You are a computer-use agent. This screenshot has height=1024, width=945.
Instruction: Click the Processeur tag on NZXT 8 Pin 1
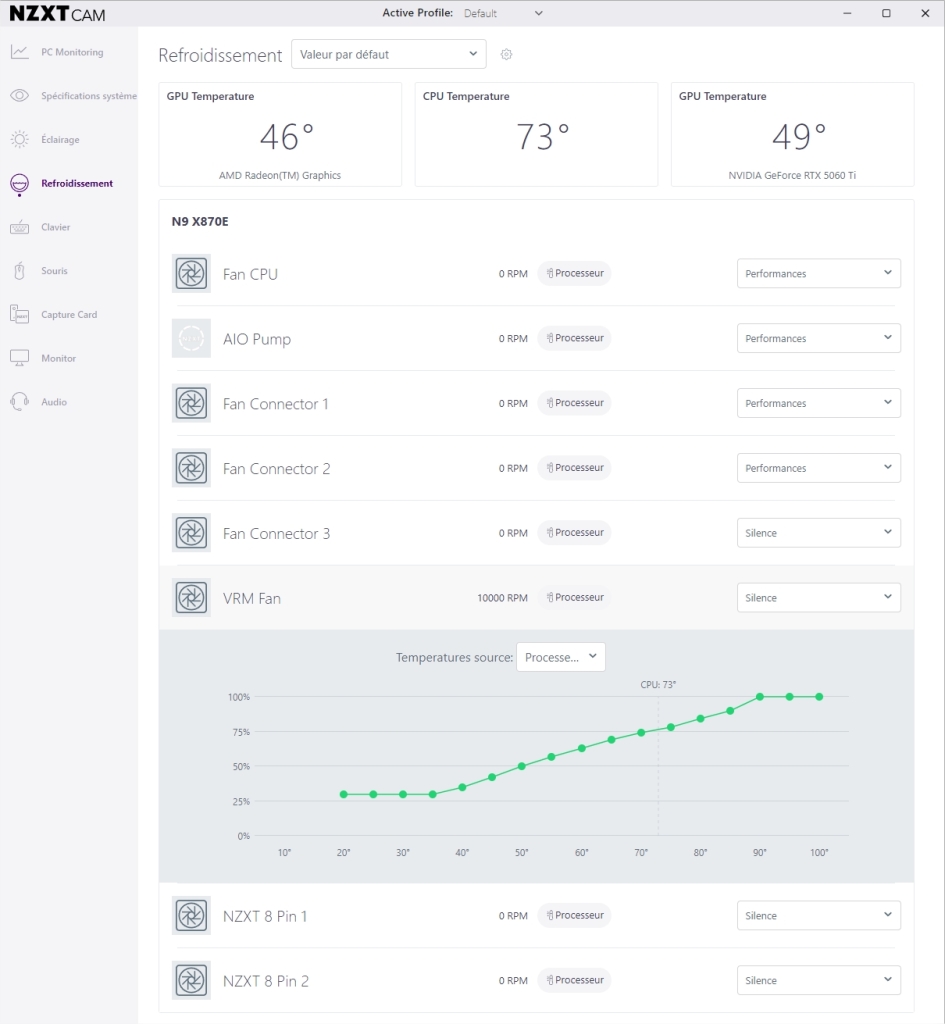[x=575, y=916]
